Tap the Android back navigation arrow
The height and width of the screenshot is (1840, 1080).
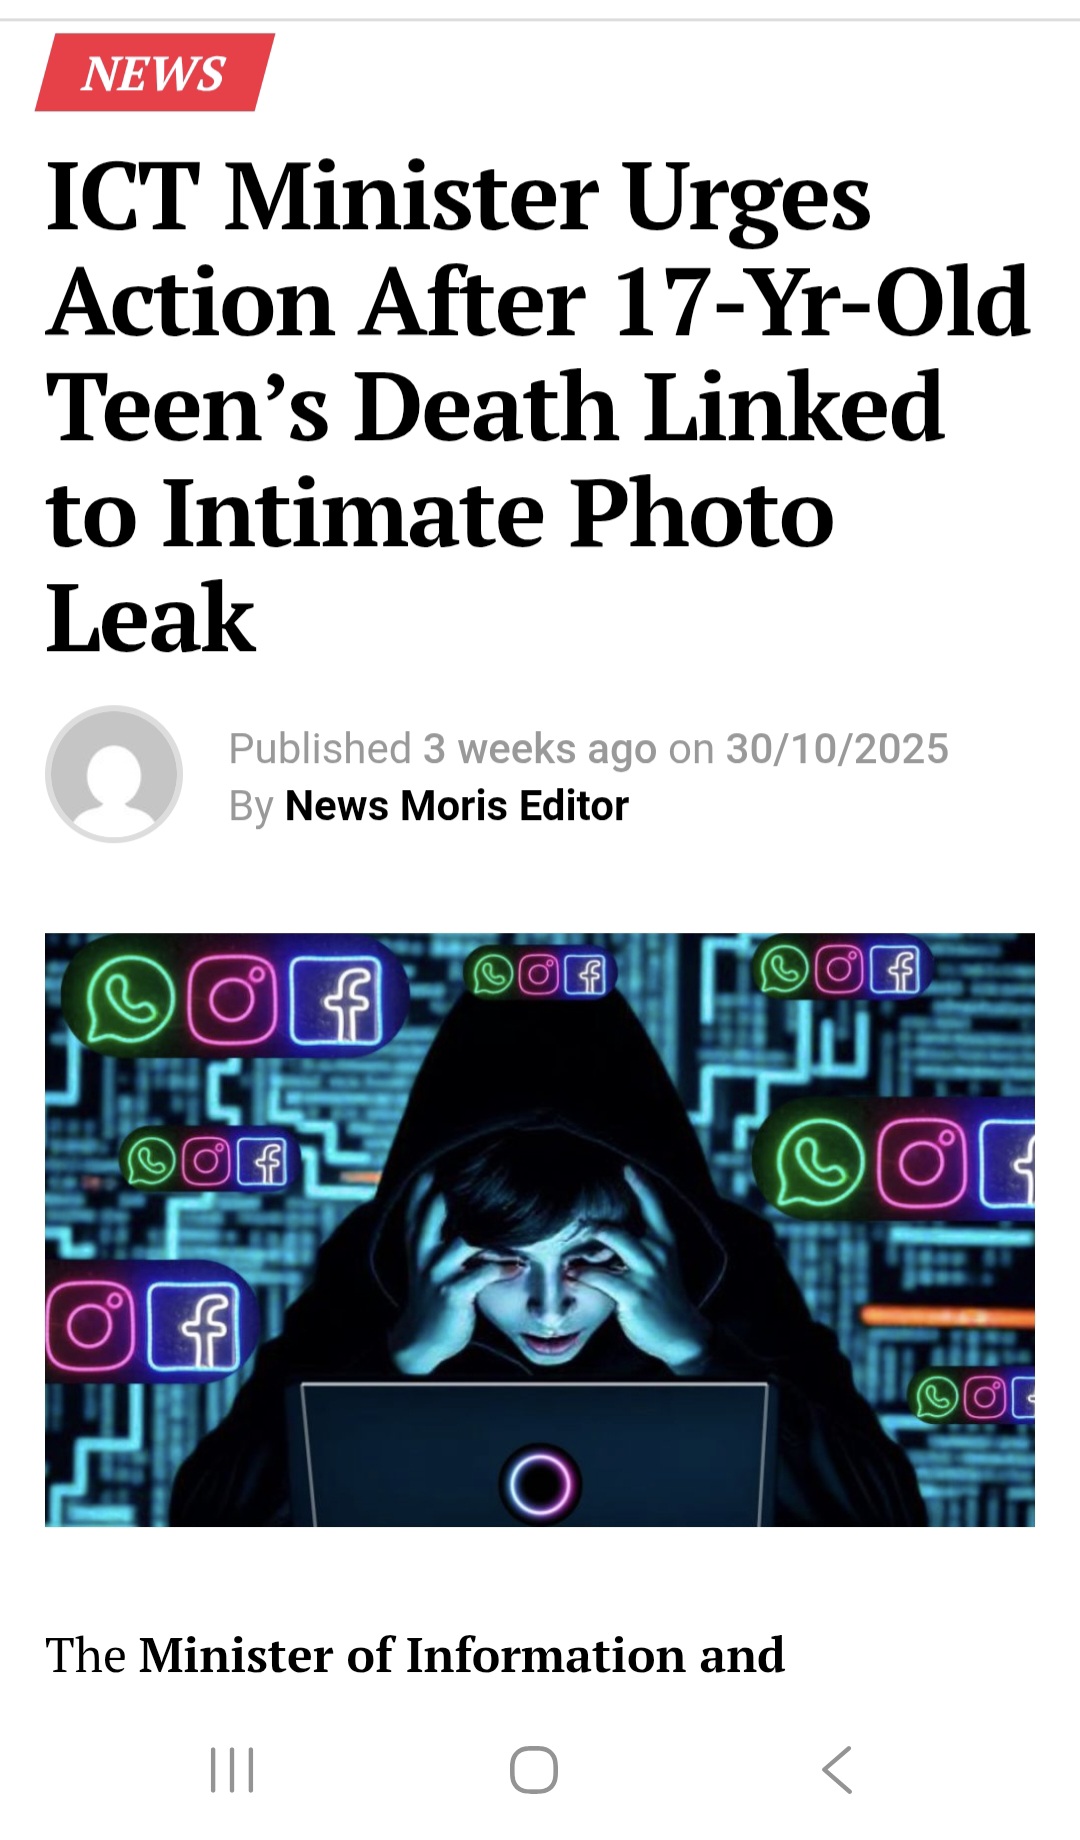tap(837, 1770)
